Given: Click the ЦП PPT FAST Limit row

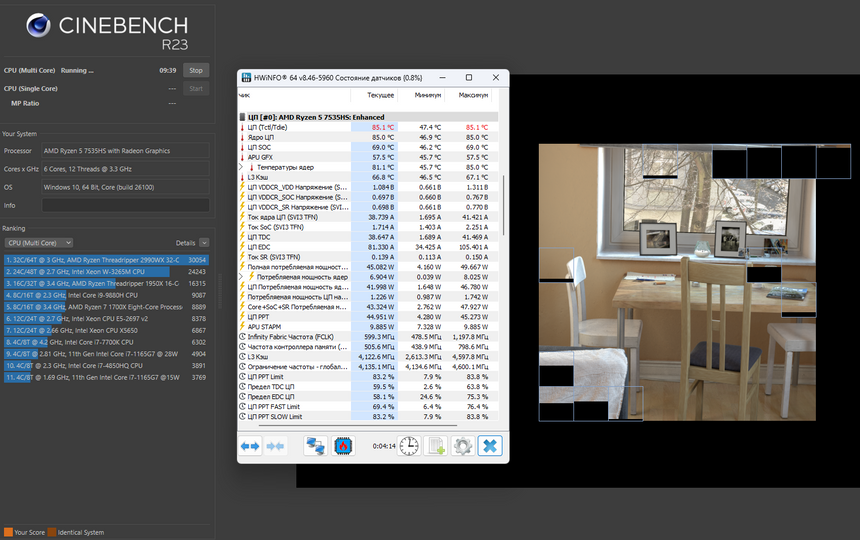Looking at the screenshot, I should click(369, 407).
